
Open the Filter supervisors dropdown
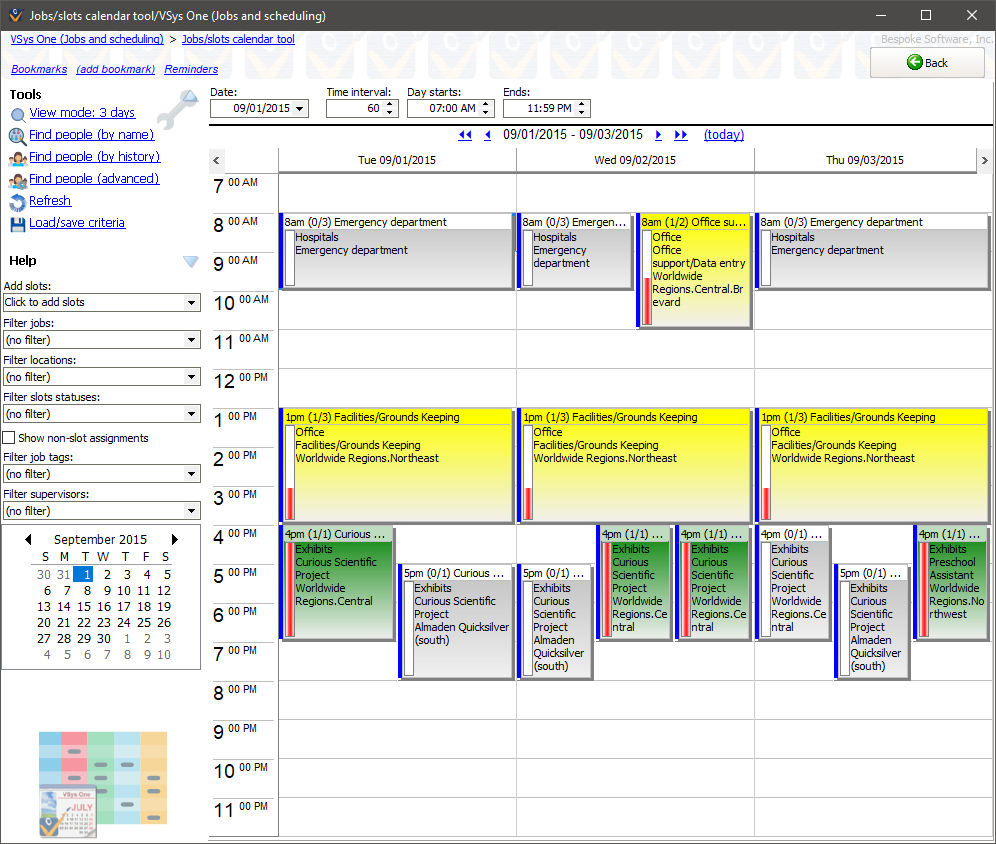click(x=190, y=510)
